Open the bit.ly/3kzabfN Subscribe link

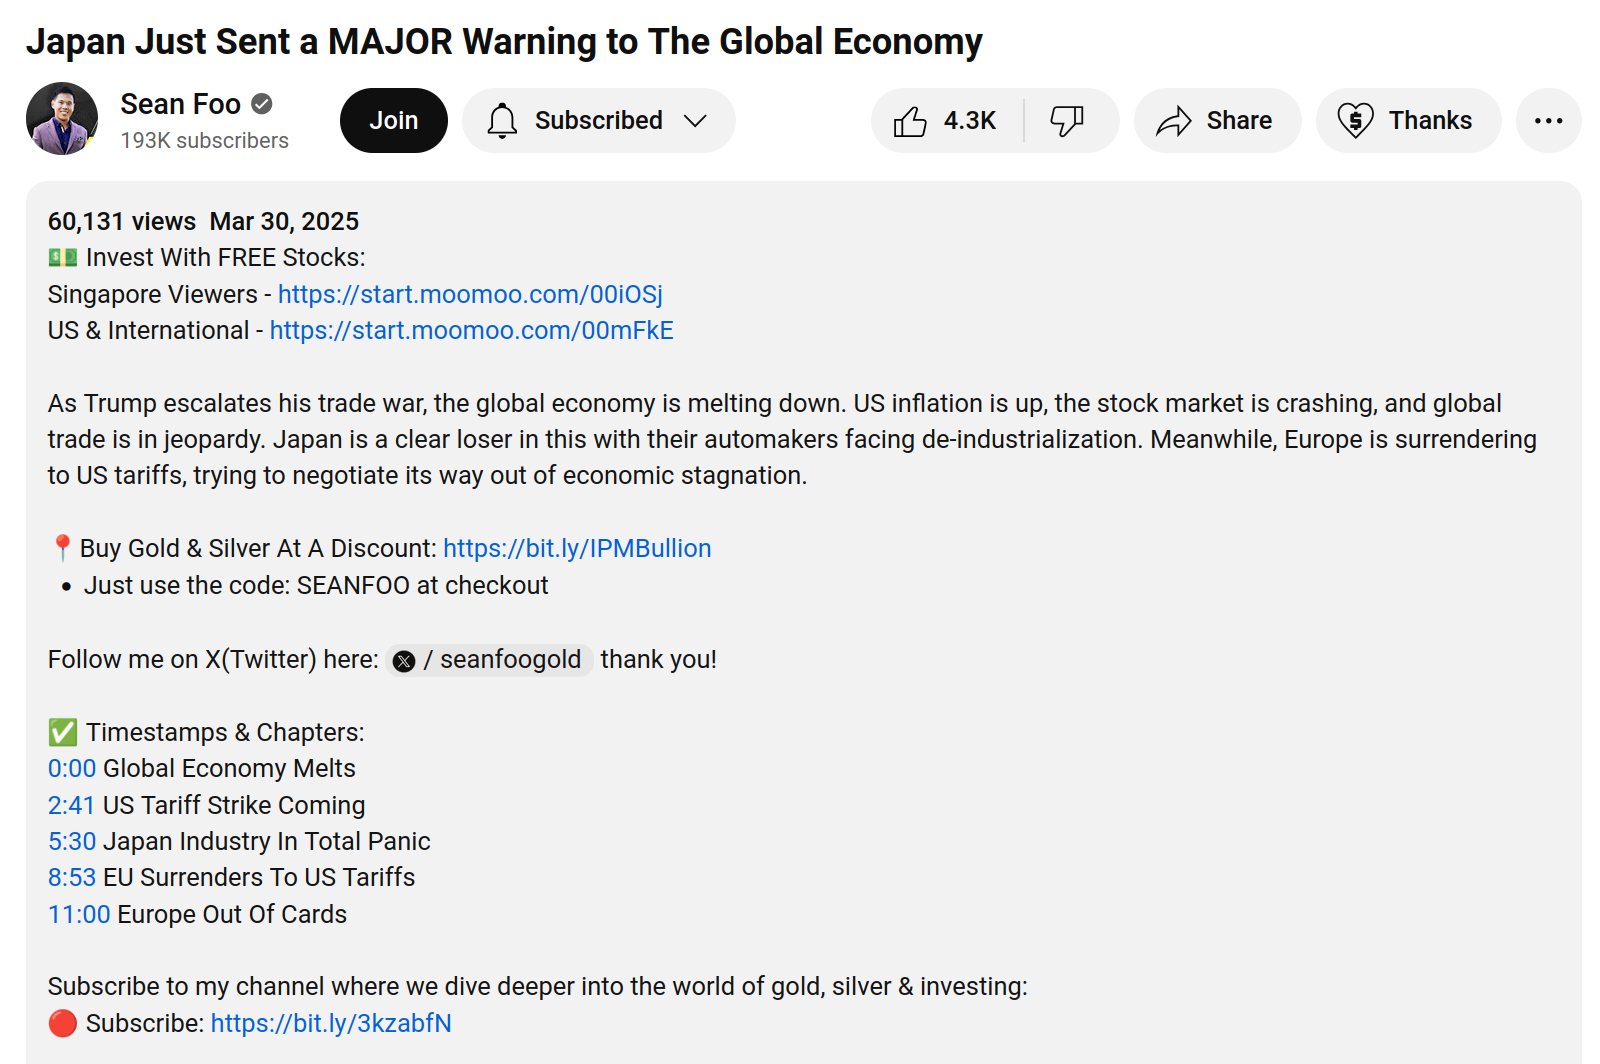tap(331, 1024)
